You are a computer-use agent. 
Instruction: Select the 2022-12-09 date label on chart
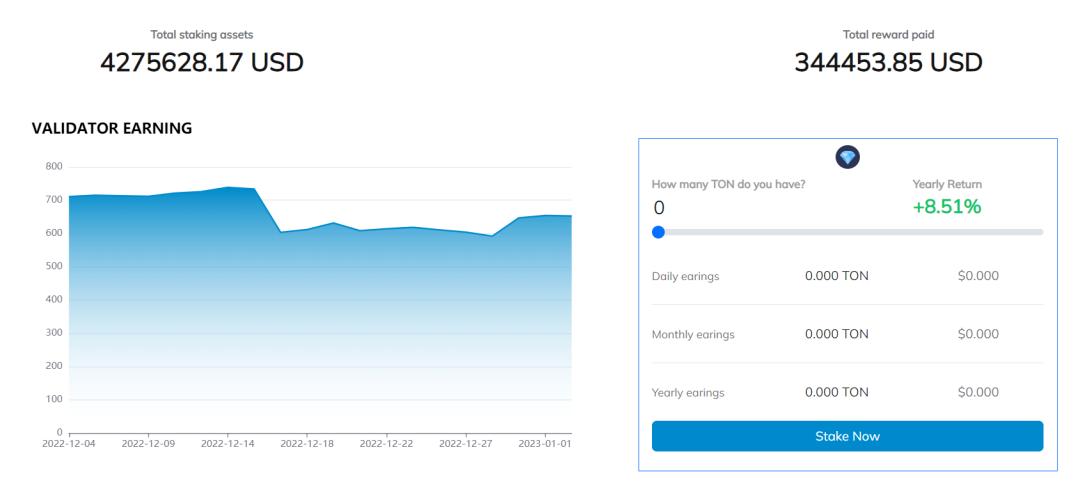point(148,443)
